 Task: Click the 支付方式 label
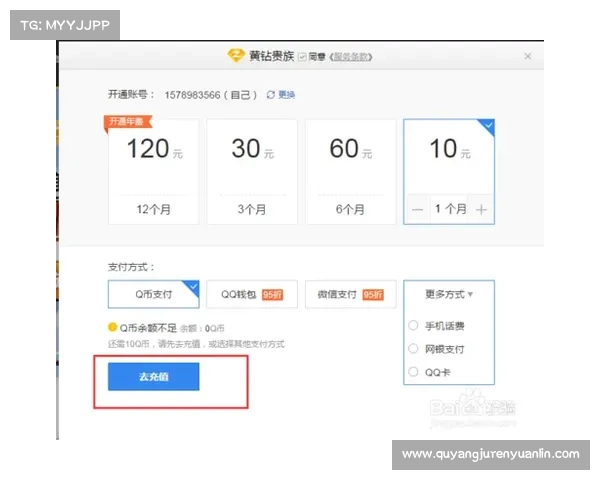pos(131,267)
